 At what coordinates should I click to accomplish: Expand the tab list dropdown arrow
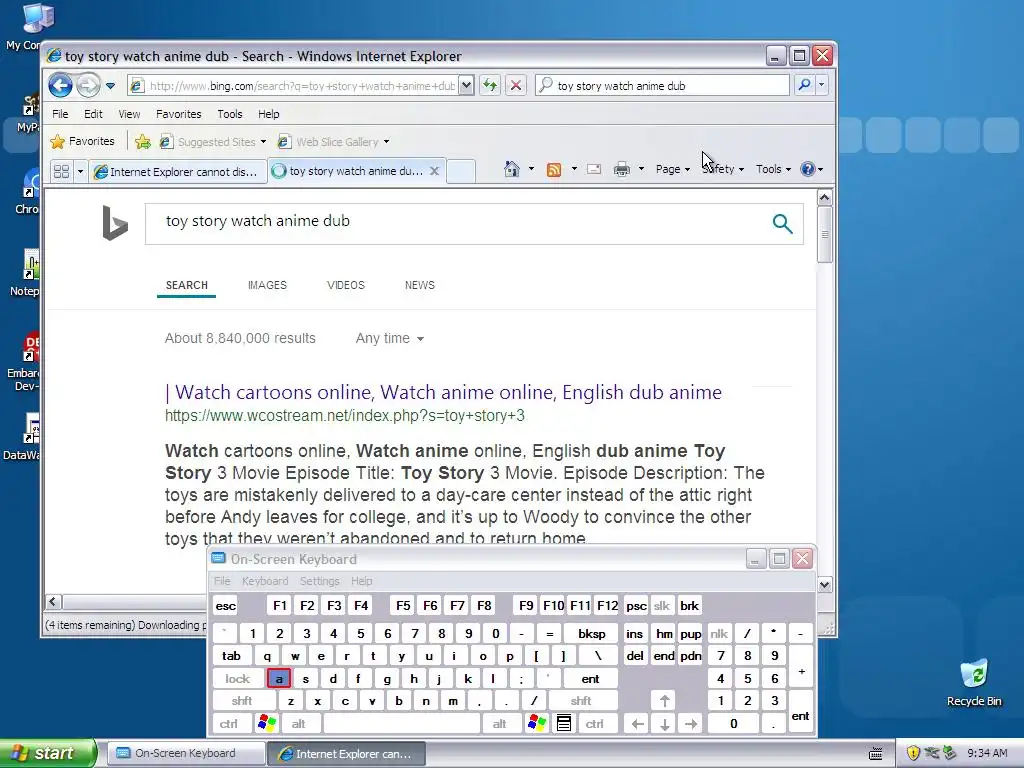pos(80,171)
